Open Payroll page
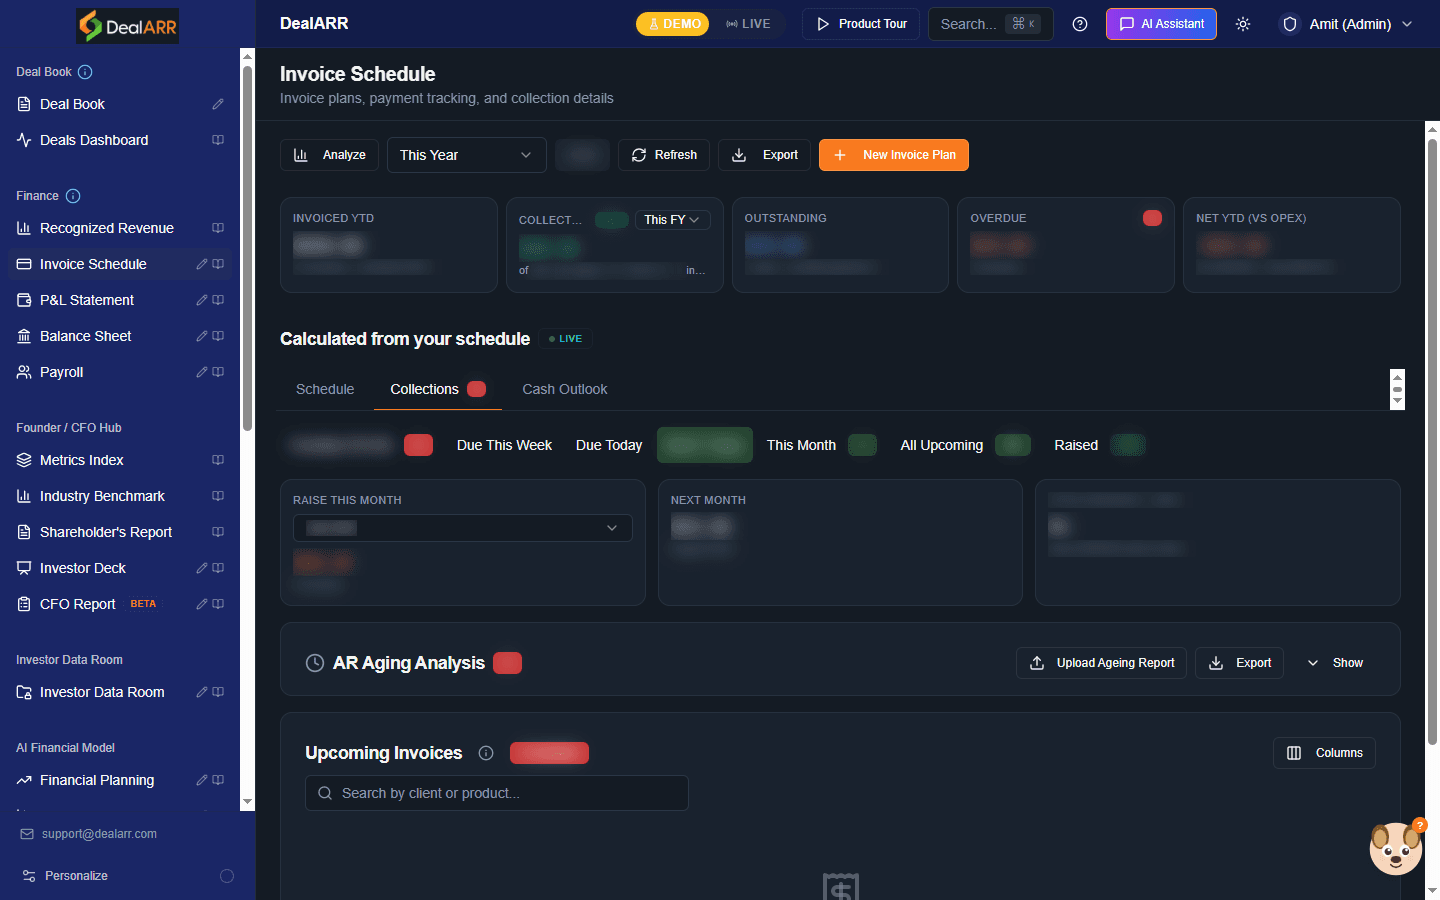Screen dimensions: 1440x900 tap(62, 372)
